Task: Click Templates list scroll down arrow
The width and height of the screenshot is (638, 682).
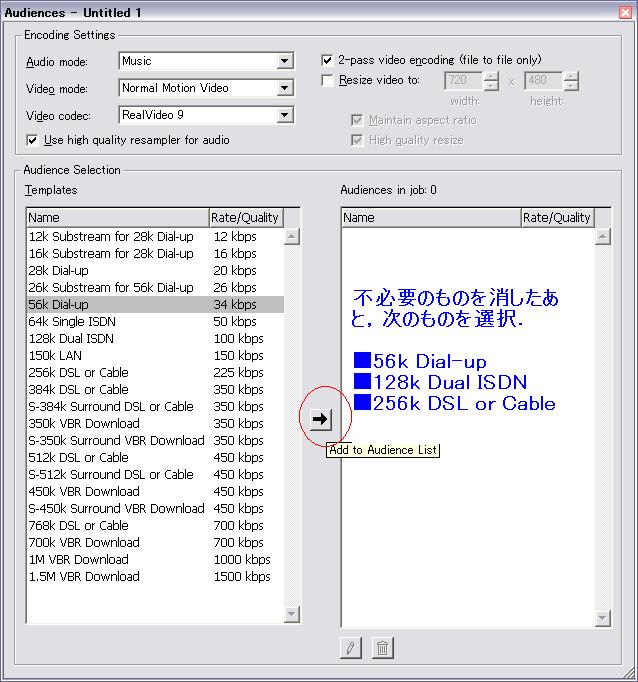Action: 292,614
